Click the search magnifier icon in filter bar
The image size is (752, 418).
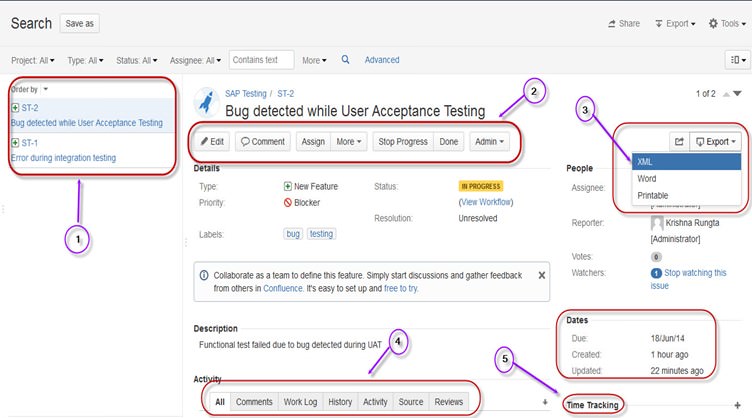click(x=346, y=60)
